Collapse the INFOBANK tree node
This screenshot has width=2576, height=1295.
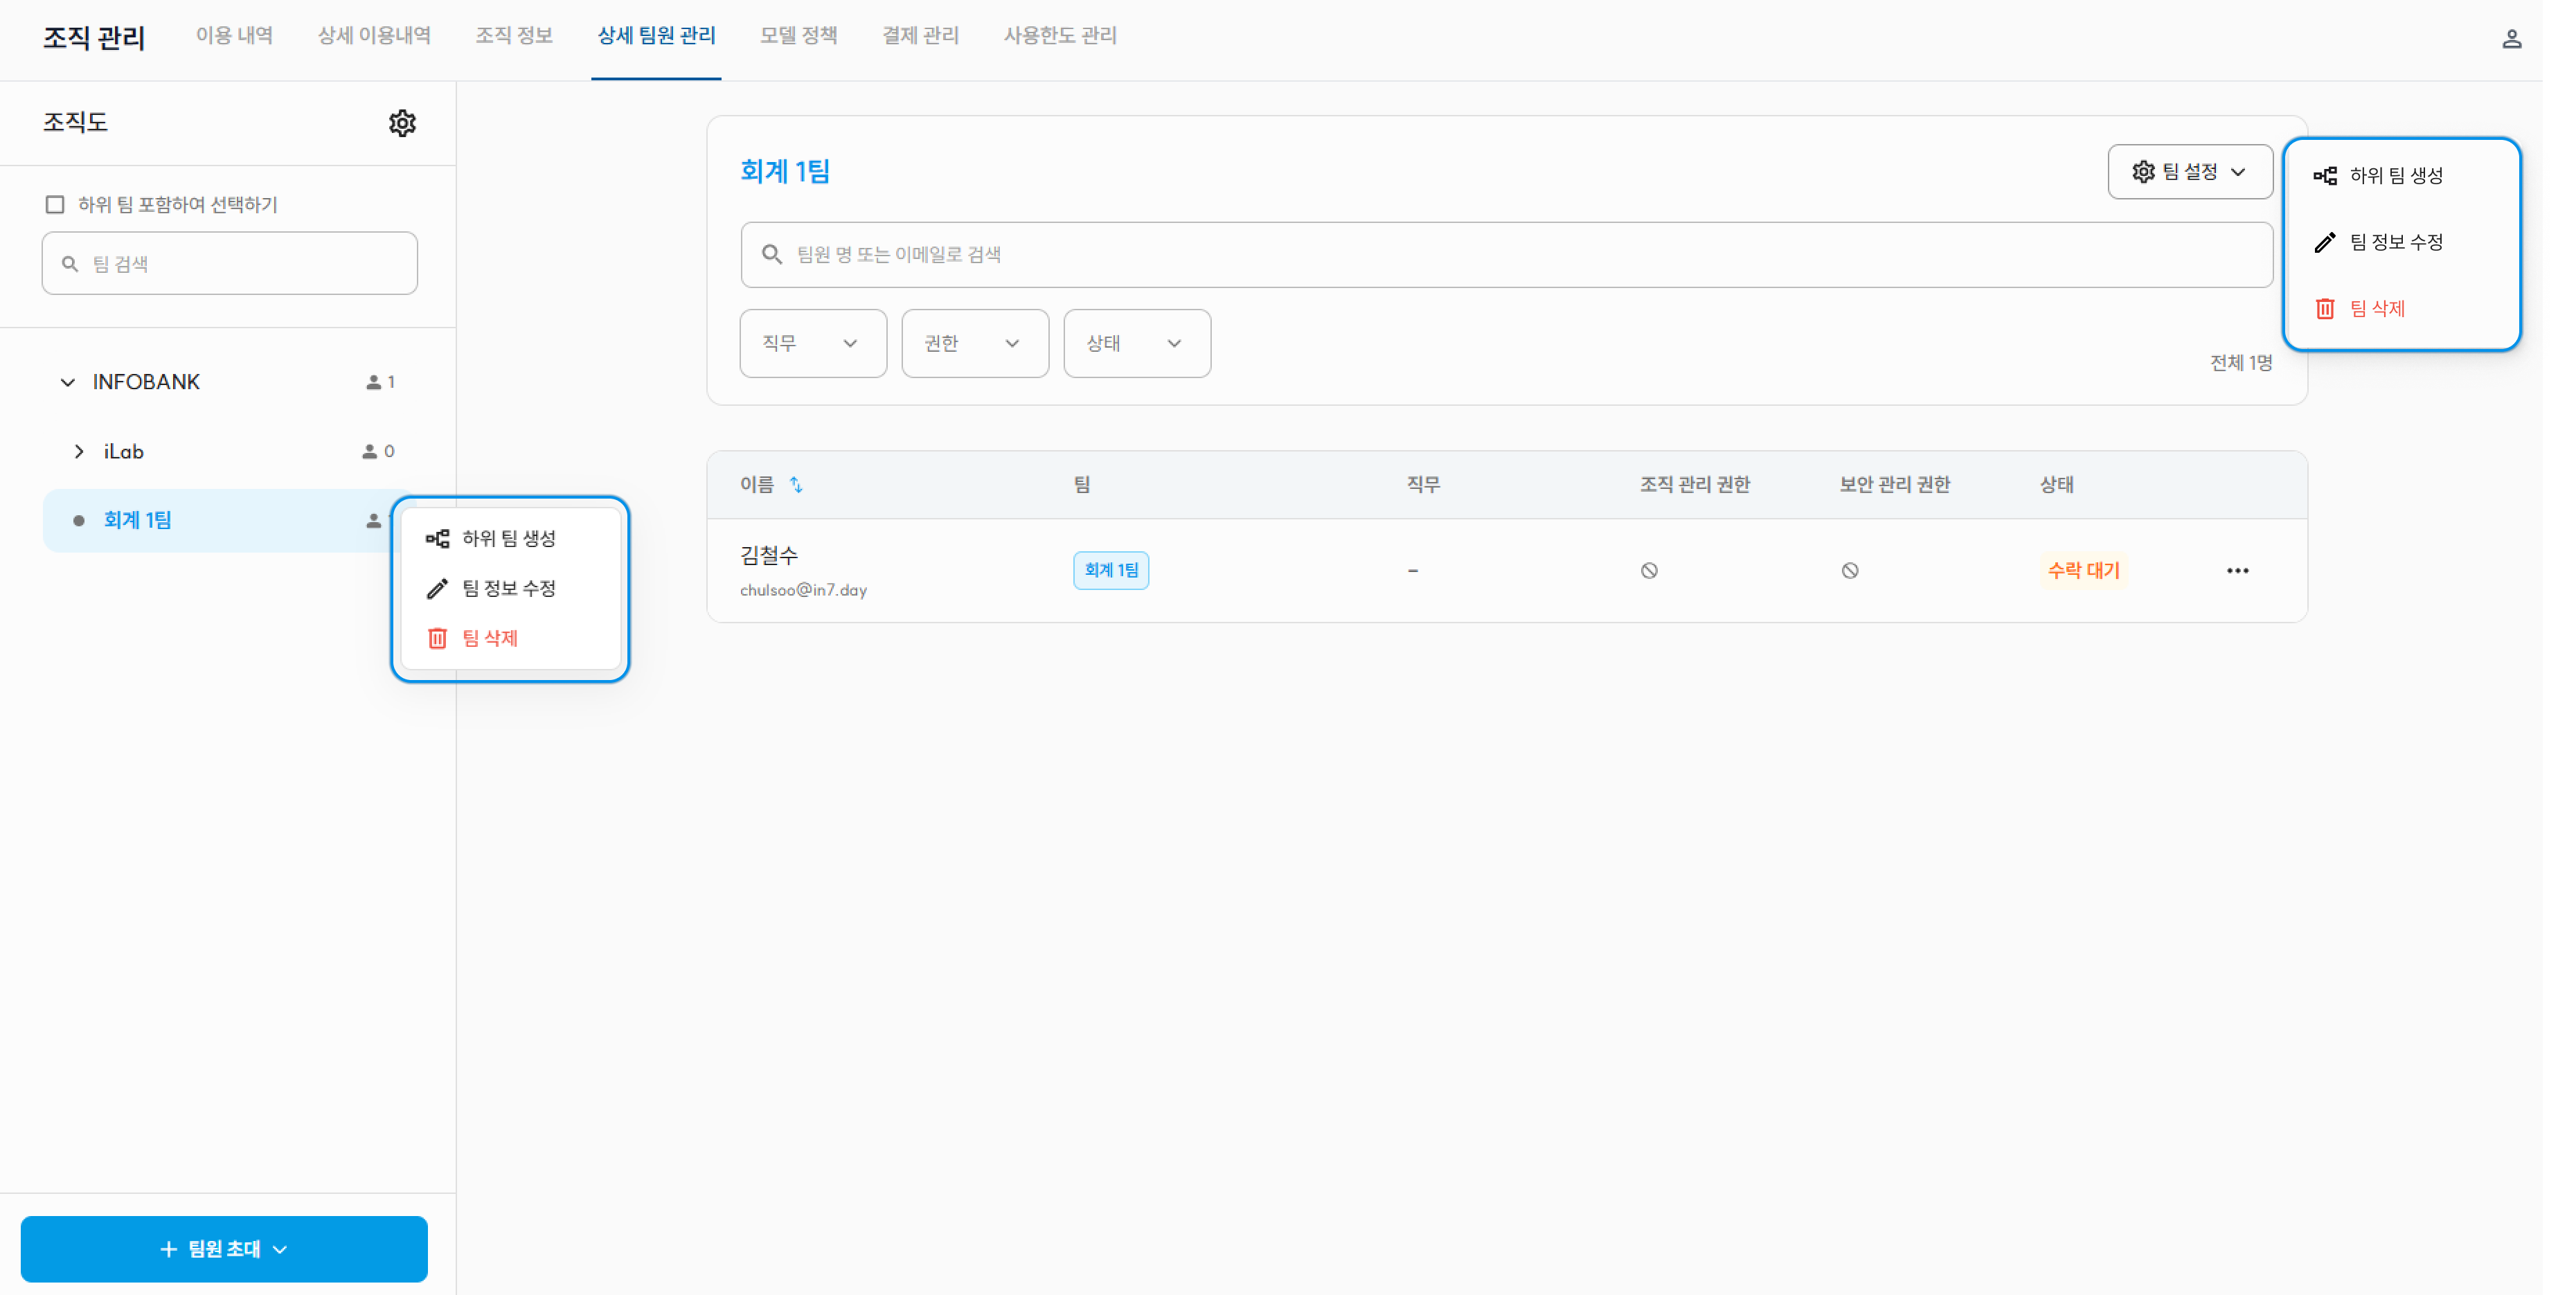[x=67, y=382]
